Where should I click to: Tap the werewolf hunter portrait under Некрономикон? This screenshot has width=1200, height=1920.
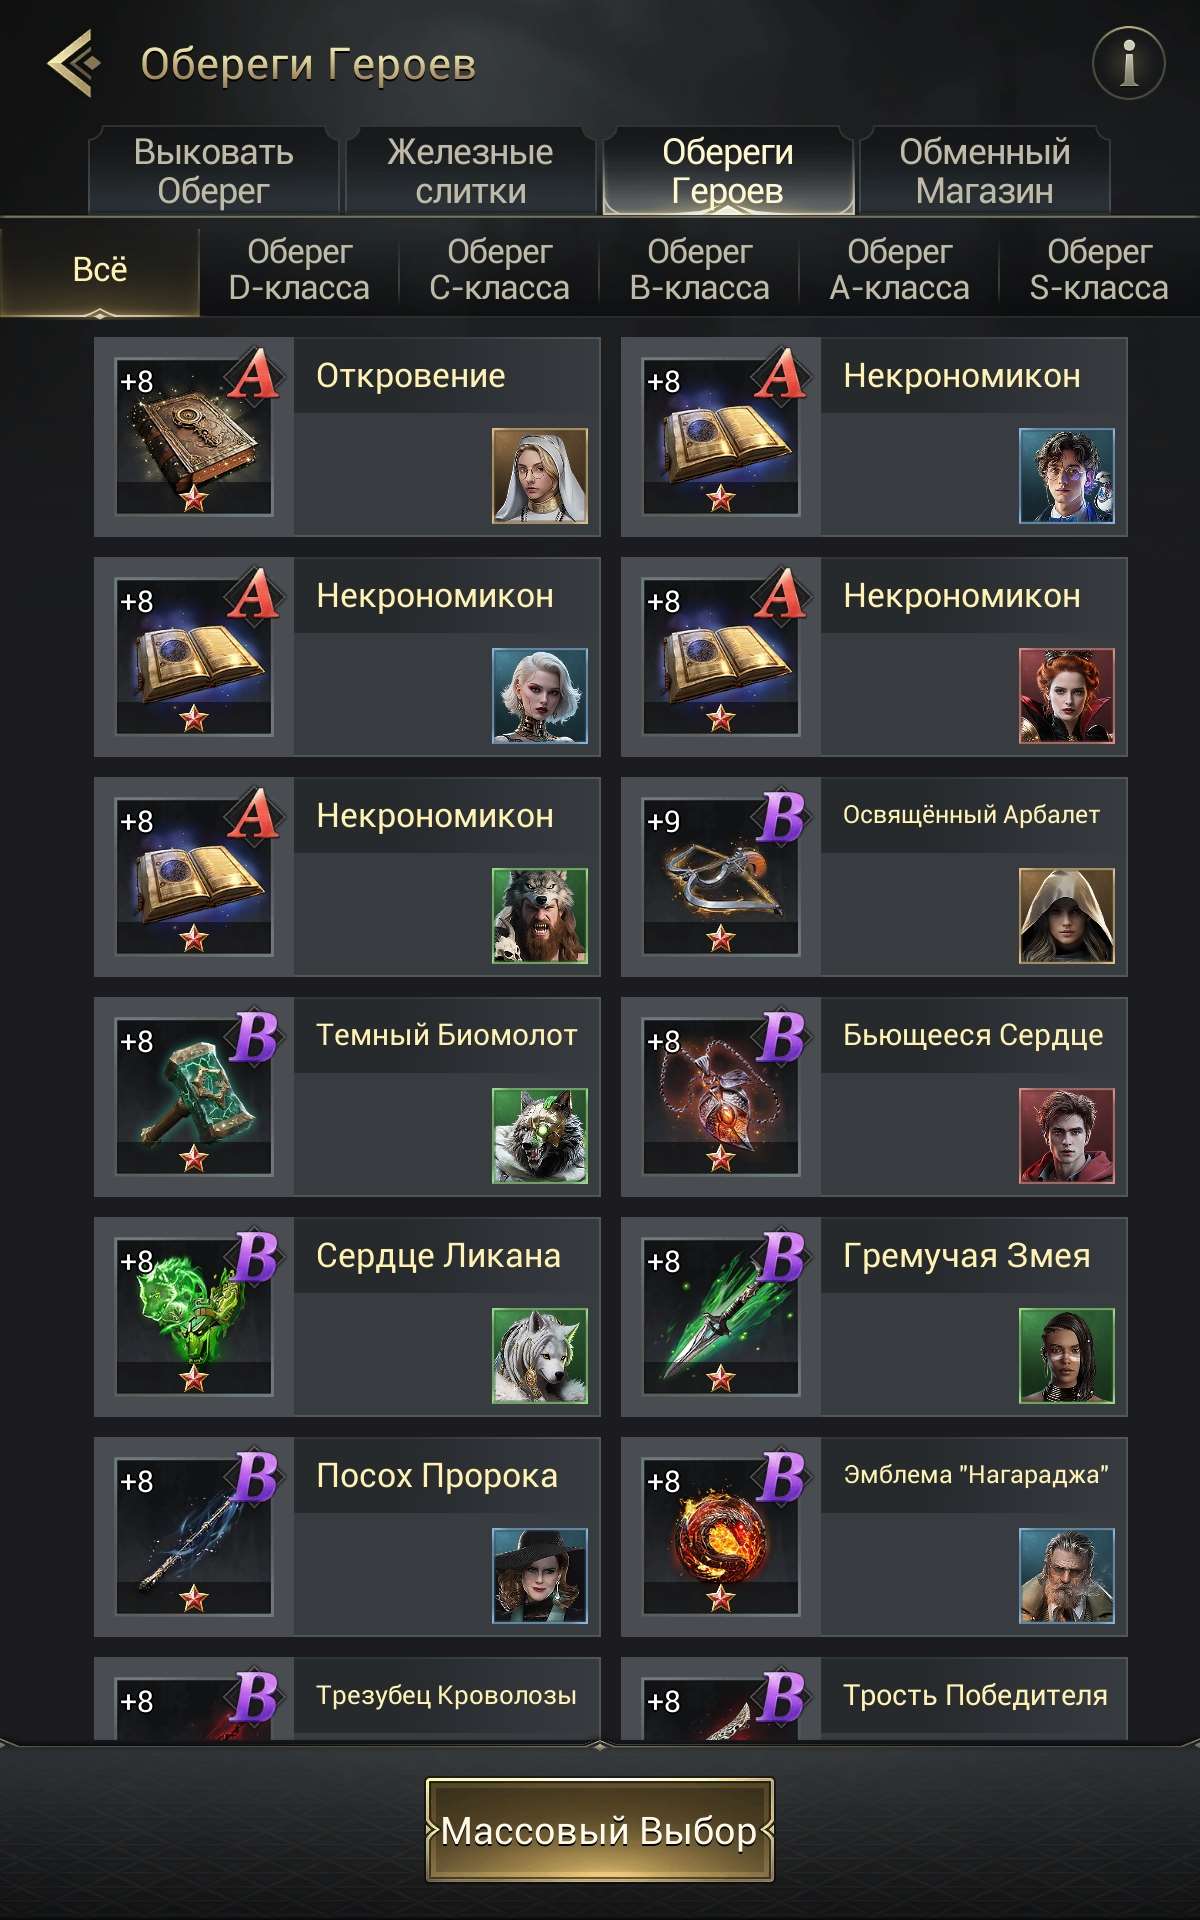[x=540, y=916]
